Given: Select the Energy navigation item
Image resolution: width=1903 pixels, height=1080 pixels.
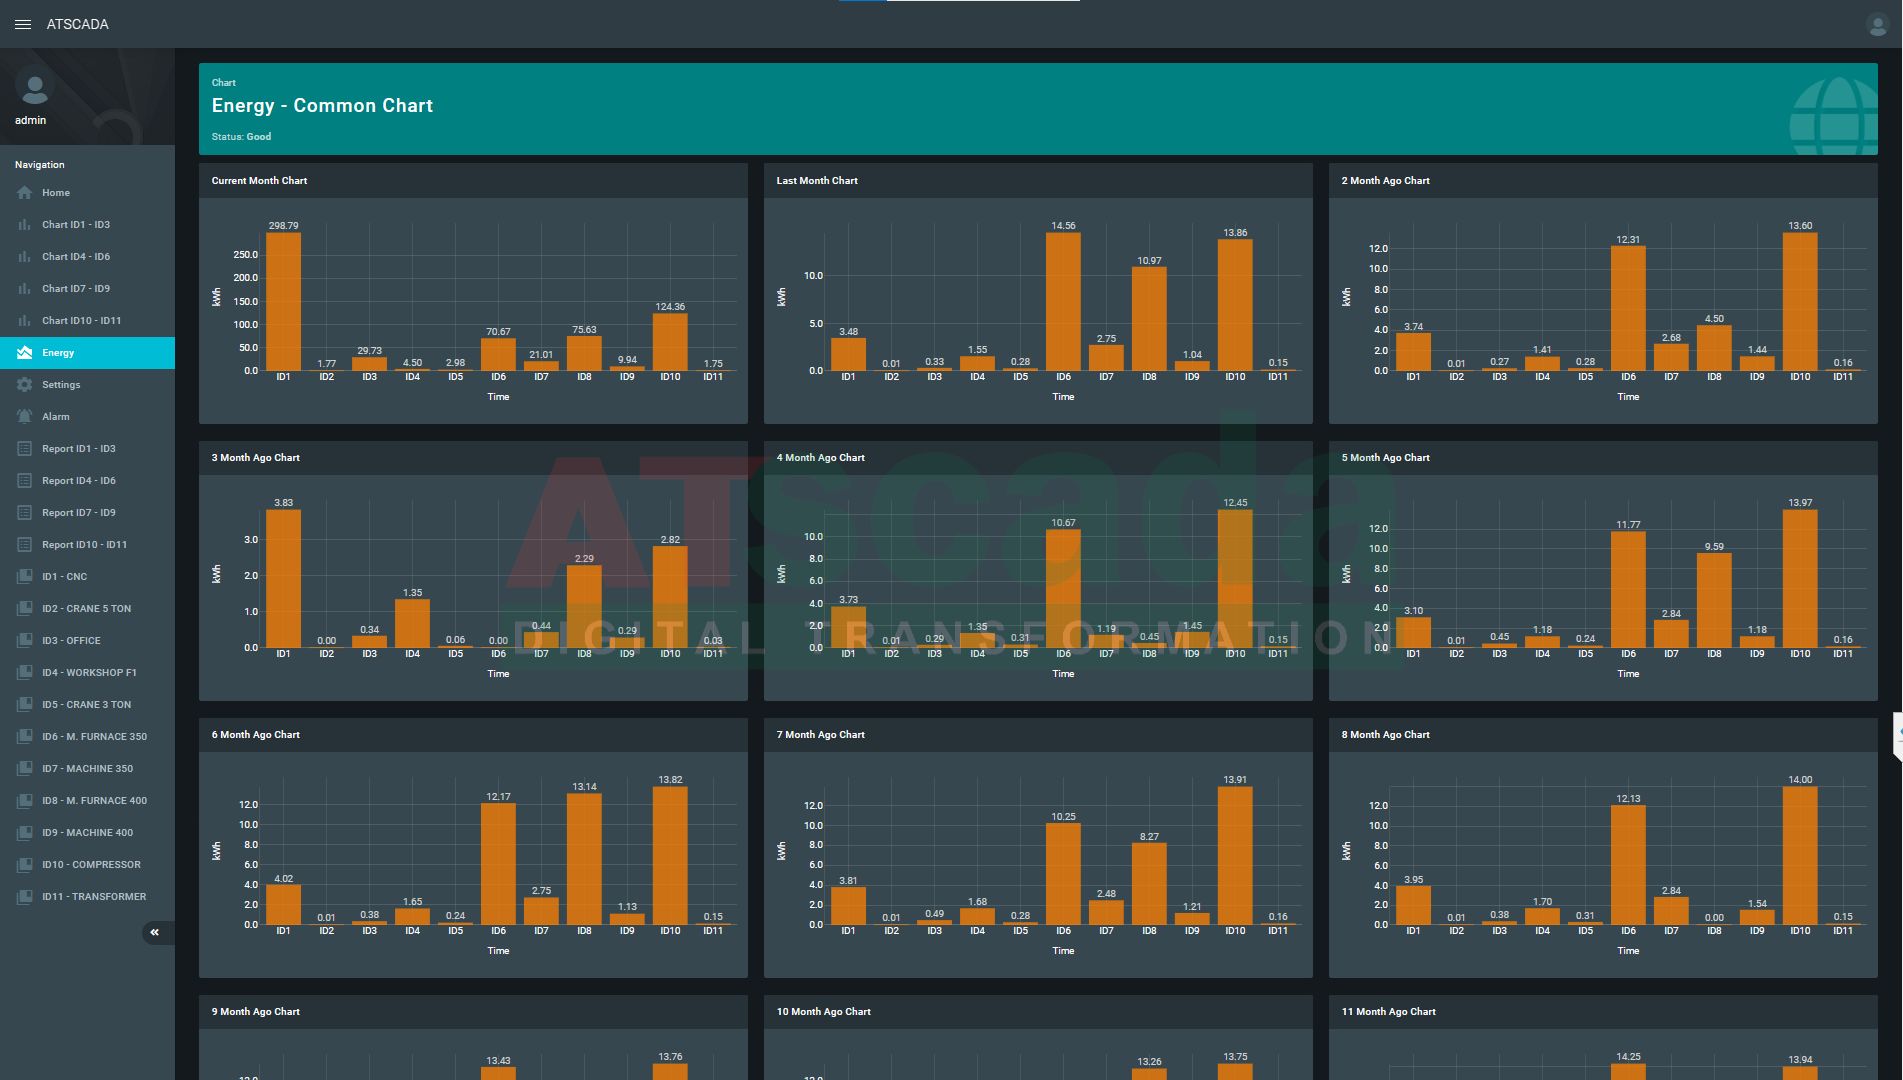Looking at the screenshot, I should click(x=58, y=353).
